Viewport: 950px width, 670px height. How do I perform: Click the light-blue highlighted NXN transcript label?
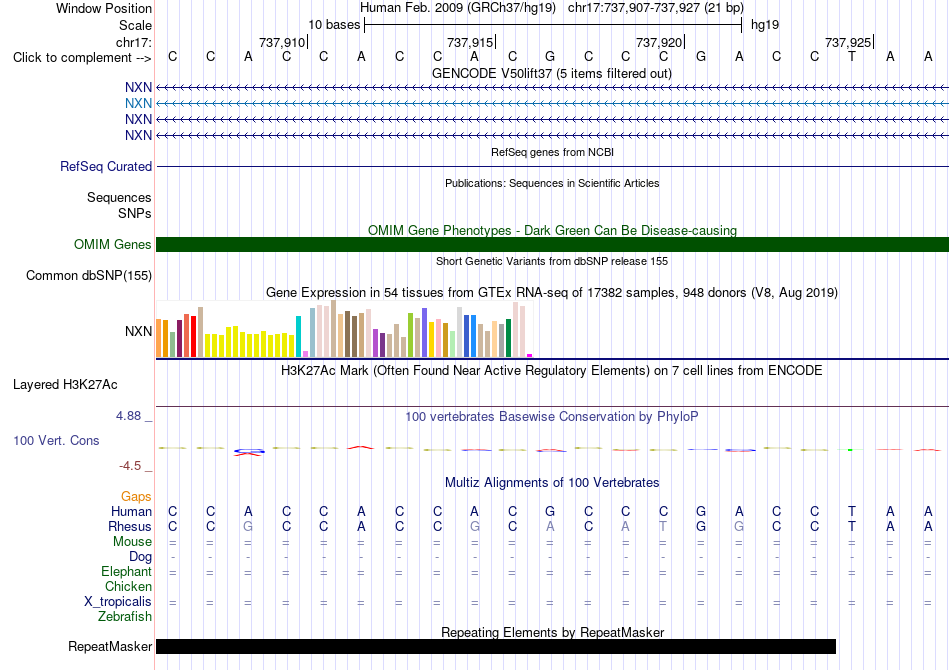click(x=138, y=104)
